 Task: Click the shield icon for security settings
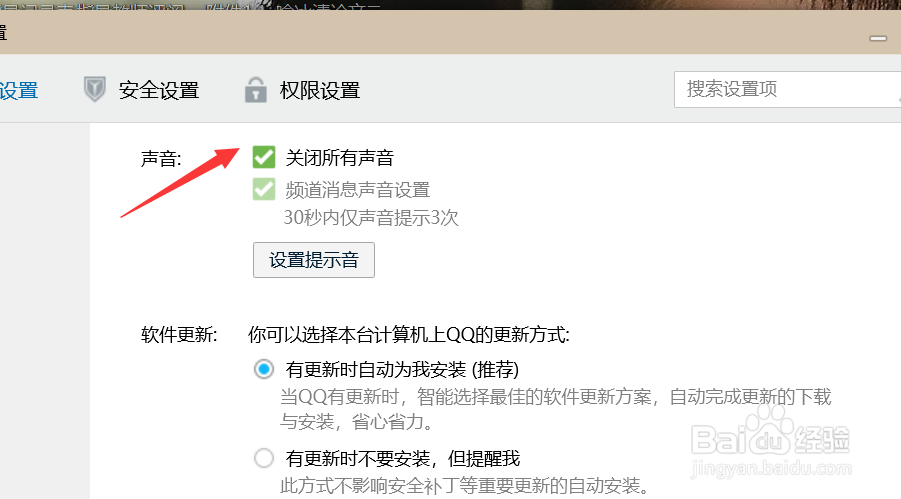pos(94,89)
